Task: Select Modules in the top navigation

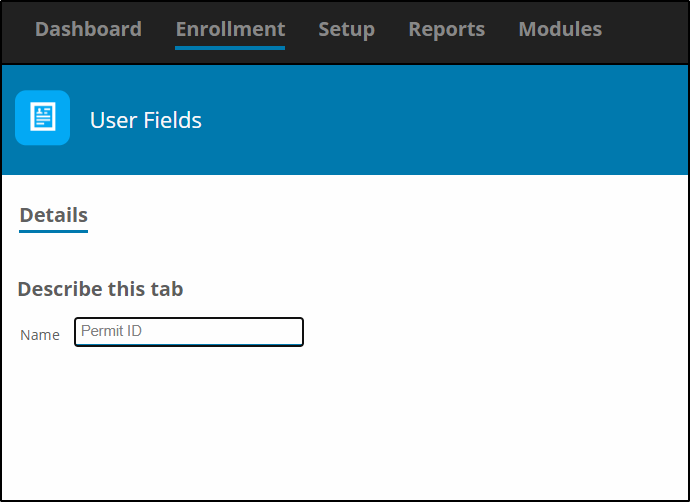Action: coord(560,29)
